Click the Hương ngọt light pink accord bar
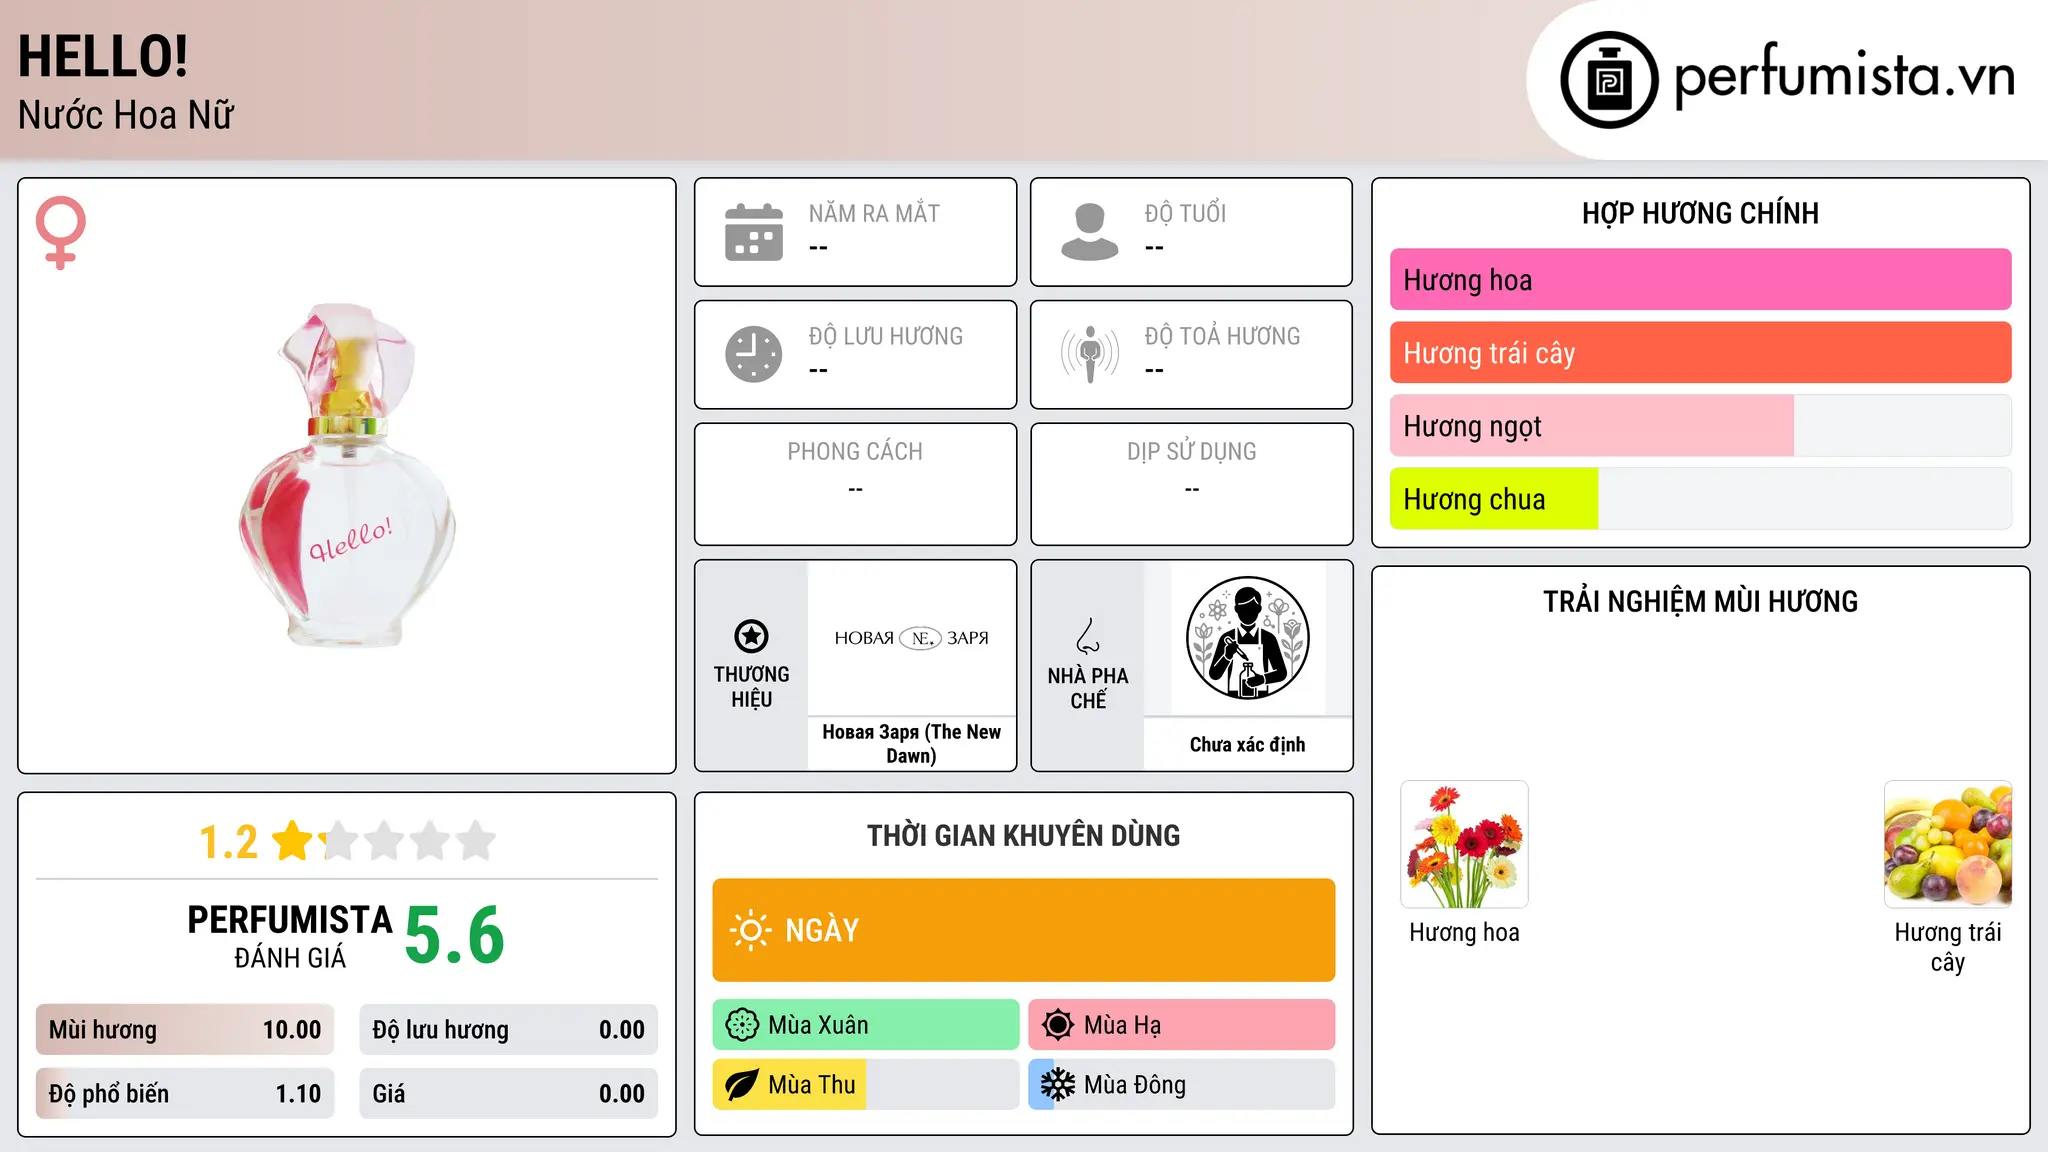 pos(1700,426)
